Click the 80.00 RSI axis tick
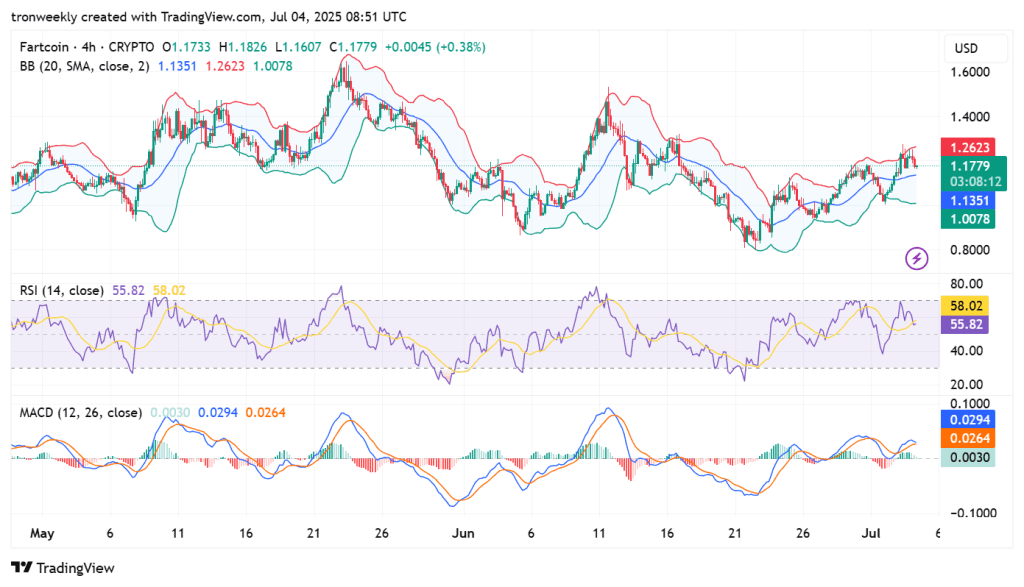 pos(967,283)
